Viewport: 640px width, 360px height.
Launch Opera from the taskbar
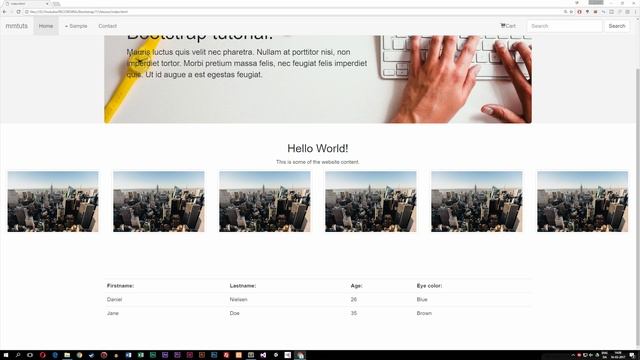coord(42,355)
